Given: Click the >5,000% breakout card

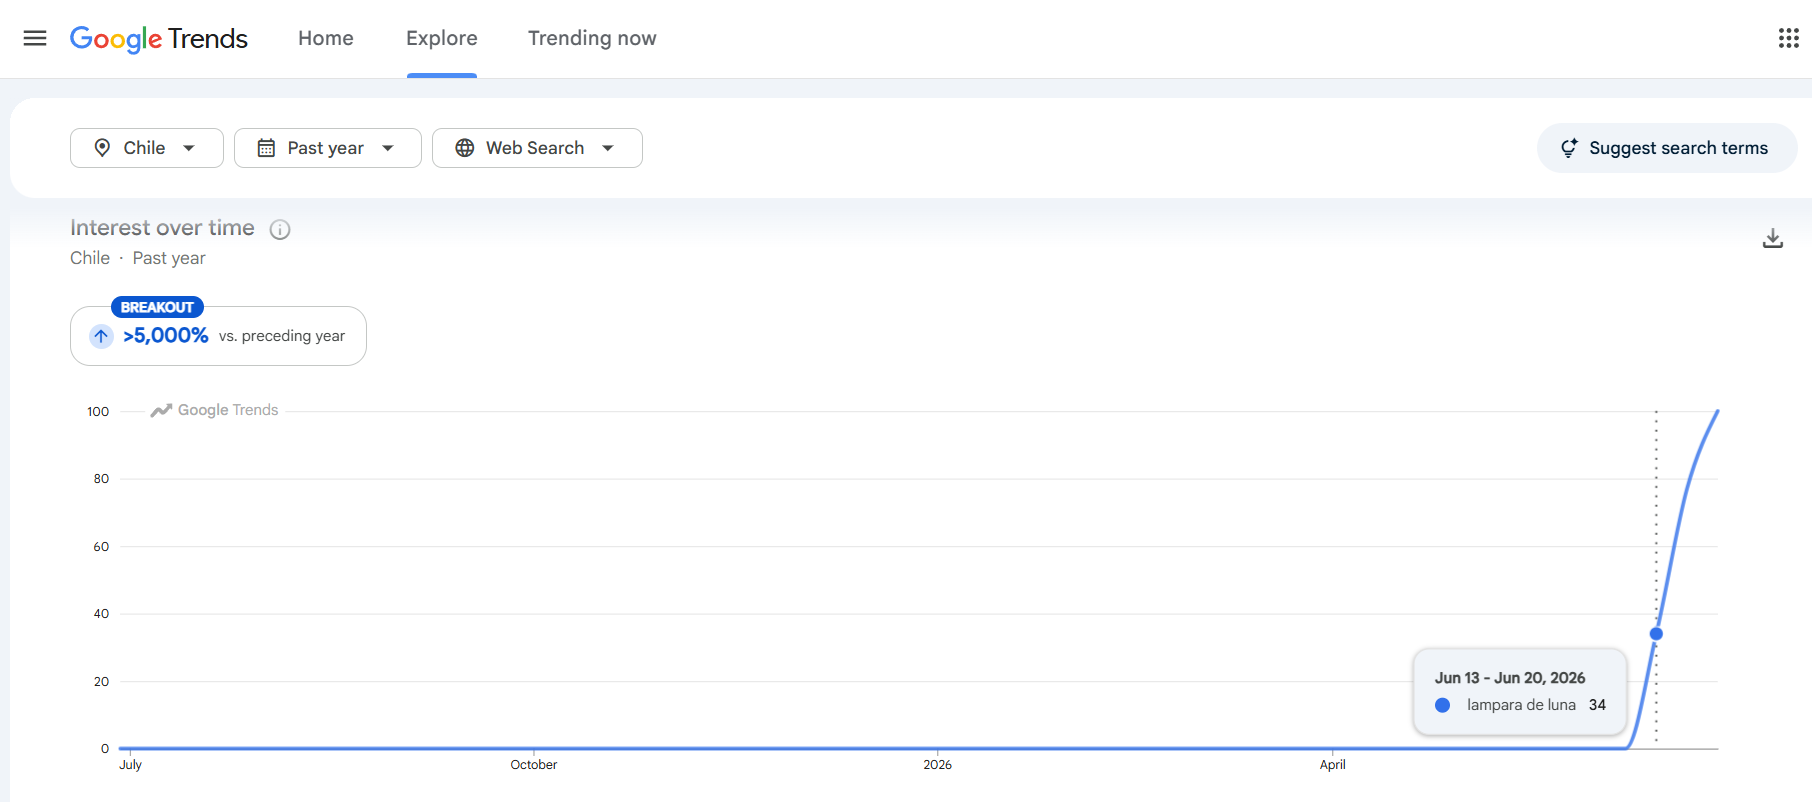Looking at the screenshot, I should (x=218, y=336).
